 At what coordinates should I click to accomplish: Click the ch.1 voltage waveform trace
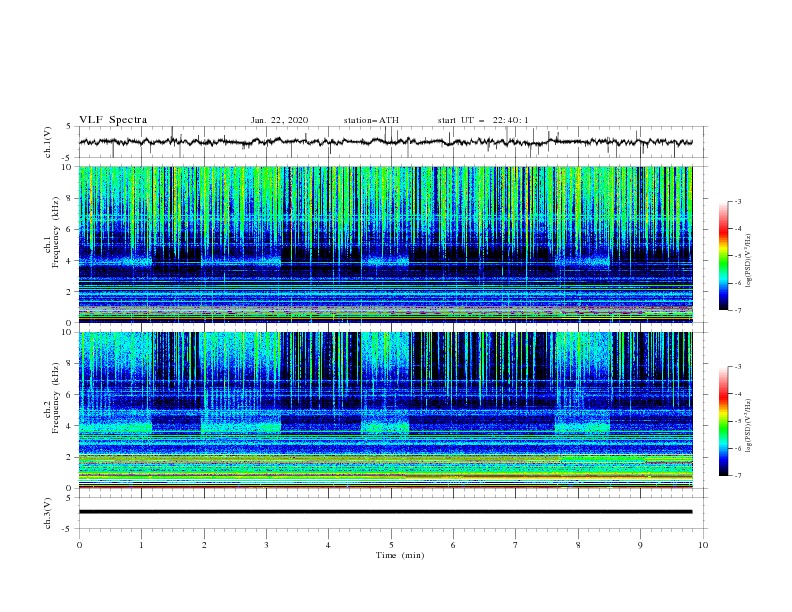pyautogui.click(x=385, y=142)
